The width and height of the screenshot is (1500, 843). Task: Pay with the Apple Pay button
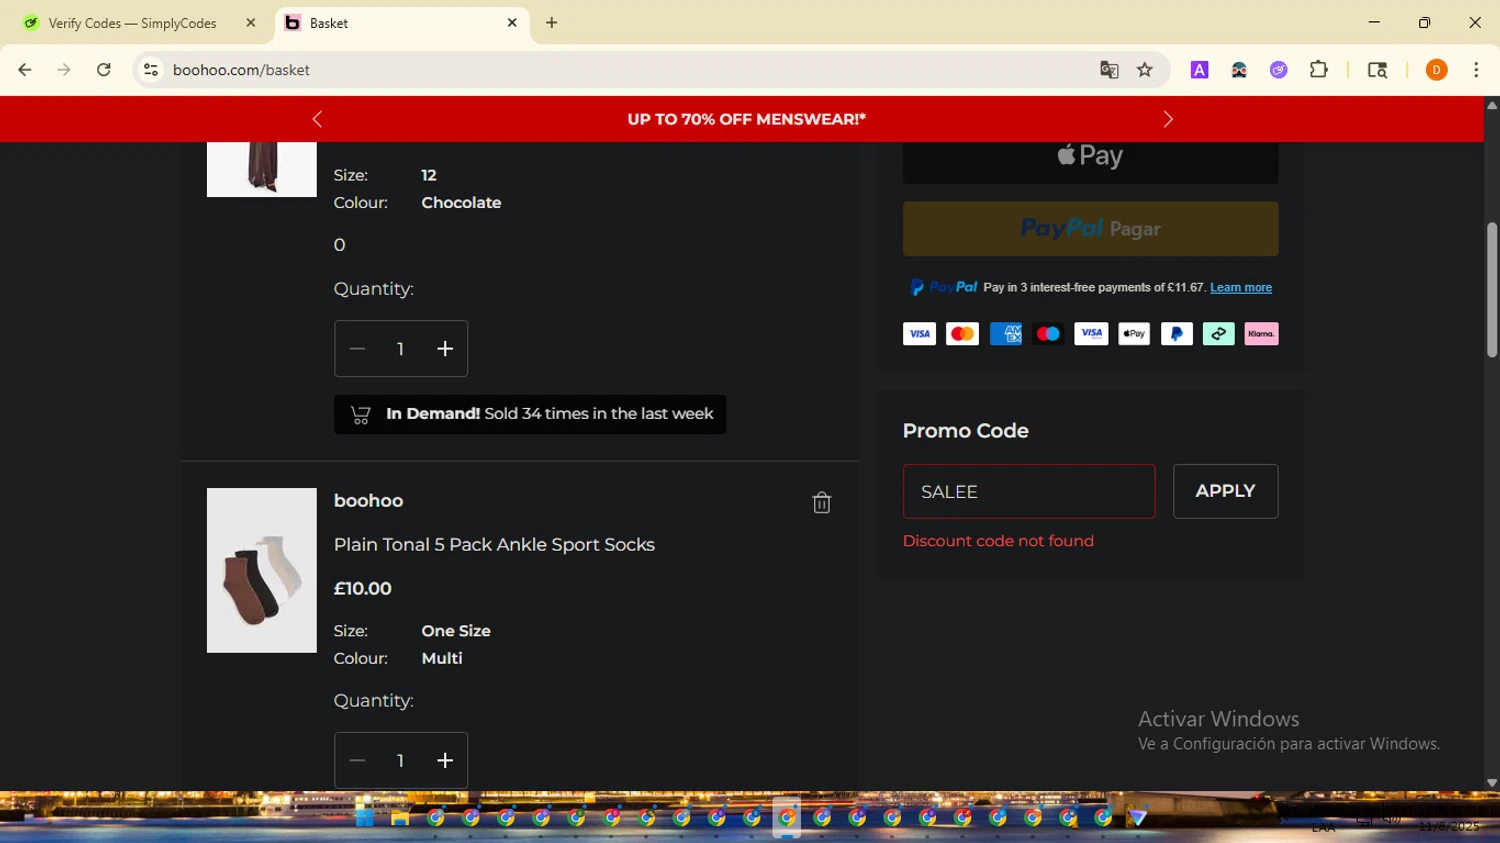click(1090, 158)
